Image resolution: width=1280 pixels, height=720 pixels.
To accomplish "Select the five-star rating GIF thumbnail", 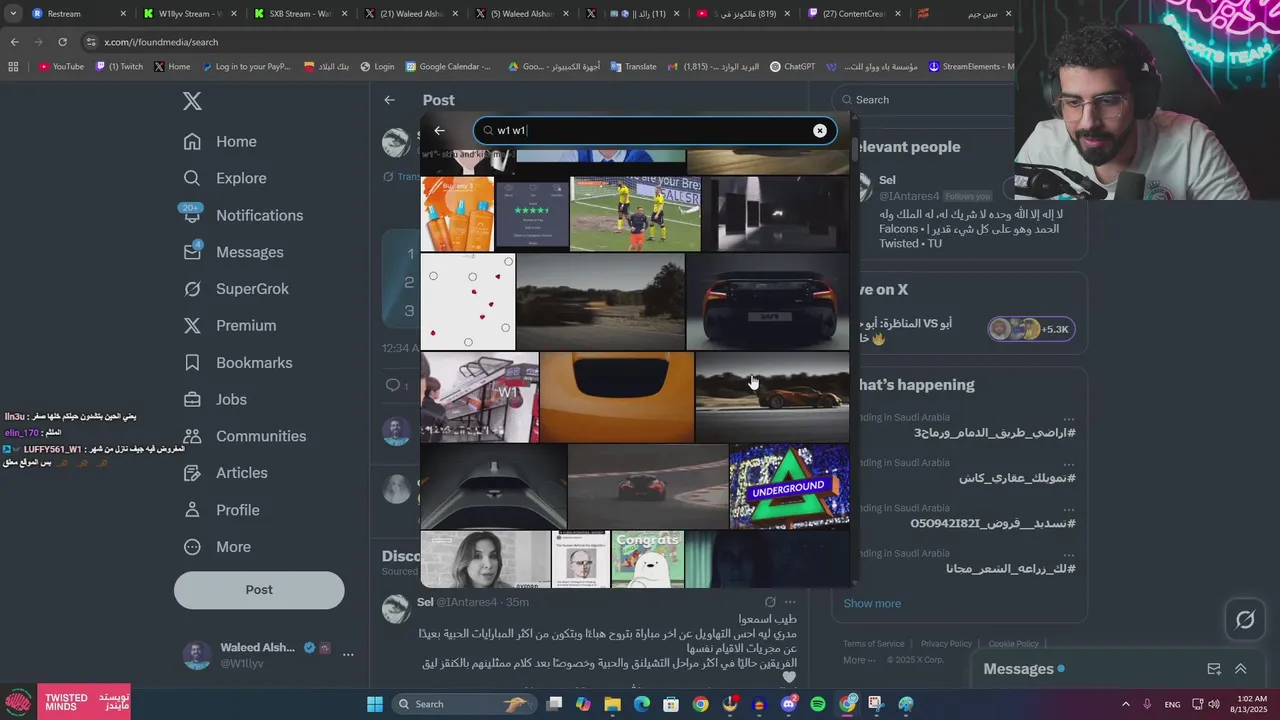I will click(x=532, y=213).
